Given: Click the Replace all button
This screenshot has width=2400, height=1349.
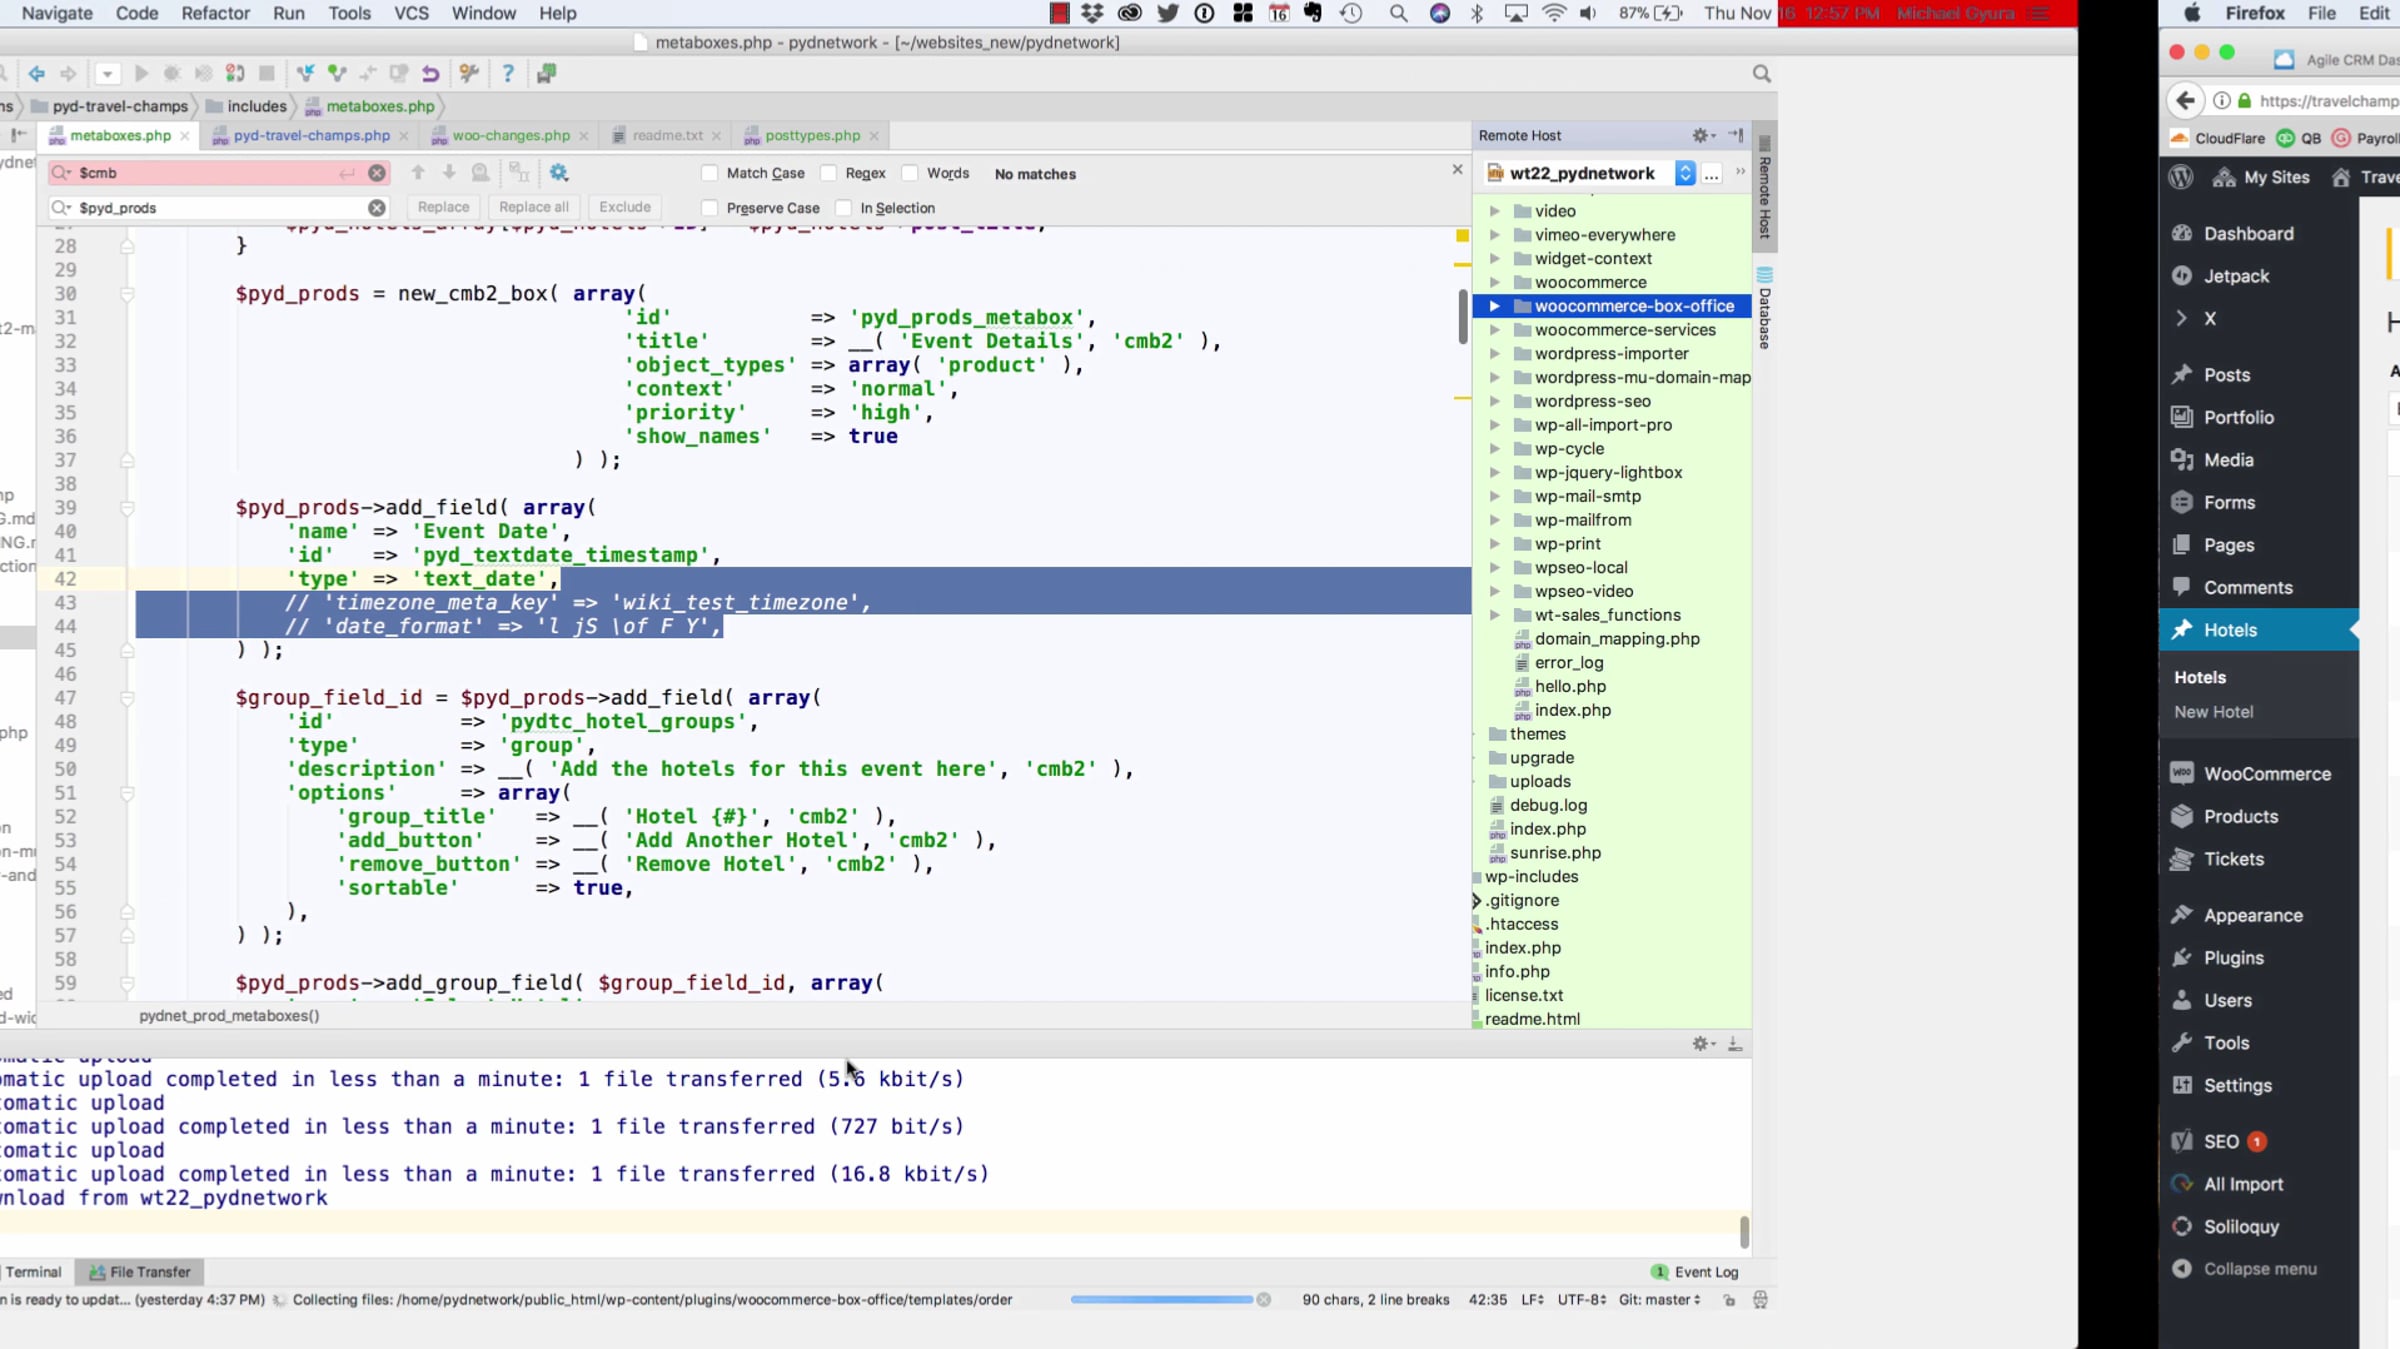Looking at the screenshot, I should 533,207.
